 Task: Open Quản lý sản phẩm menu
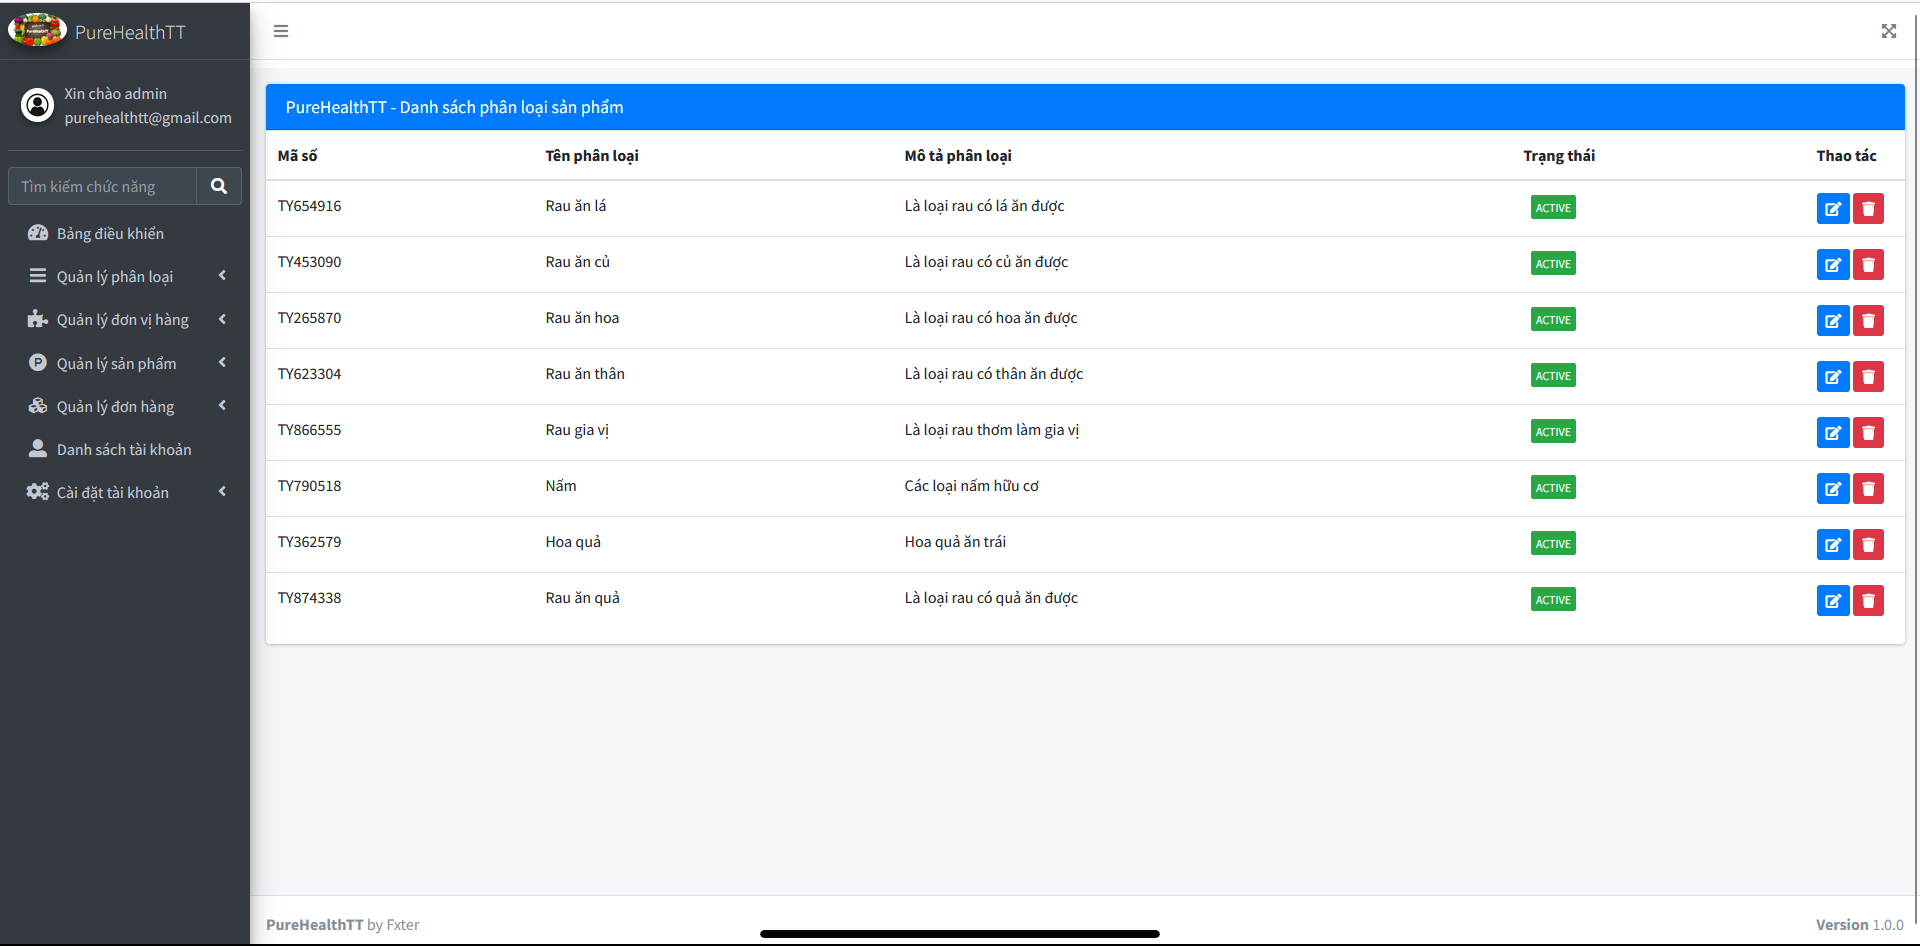[125, 363]
